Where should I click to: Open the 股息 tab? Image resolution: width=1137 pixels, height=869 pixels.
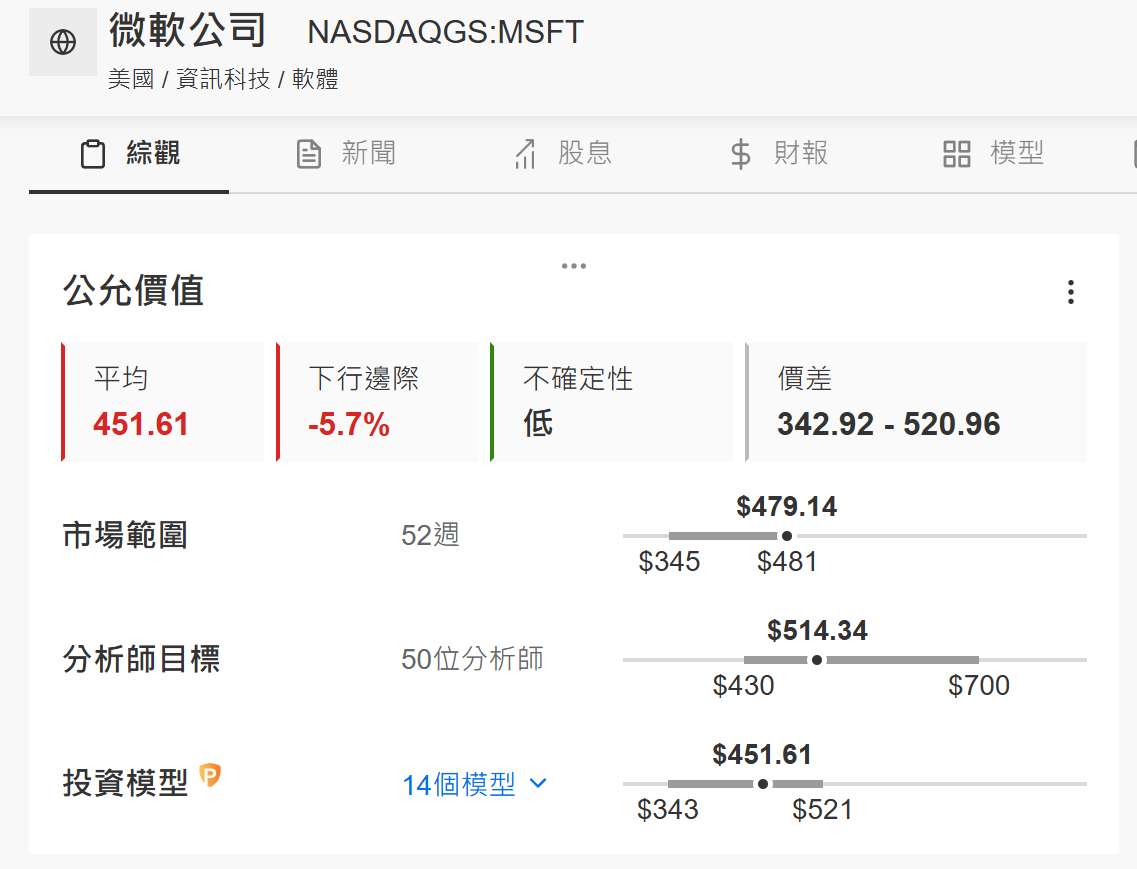coord(563,154)
